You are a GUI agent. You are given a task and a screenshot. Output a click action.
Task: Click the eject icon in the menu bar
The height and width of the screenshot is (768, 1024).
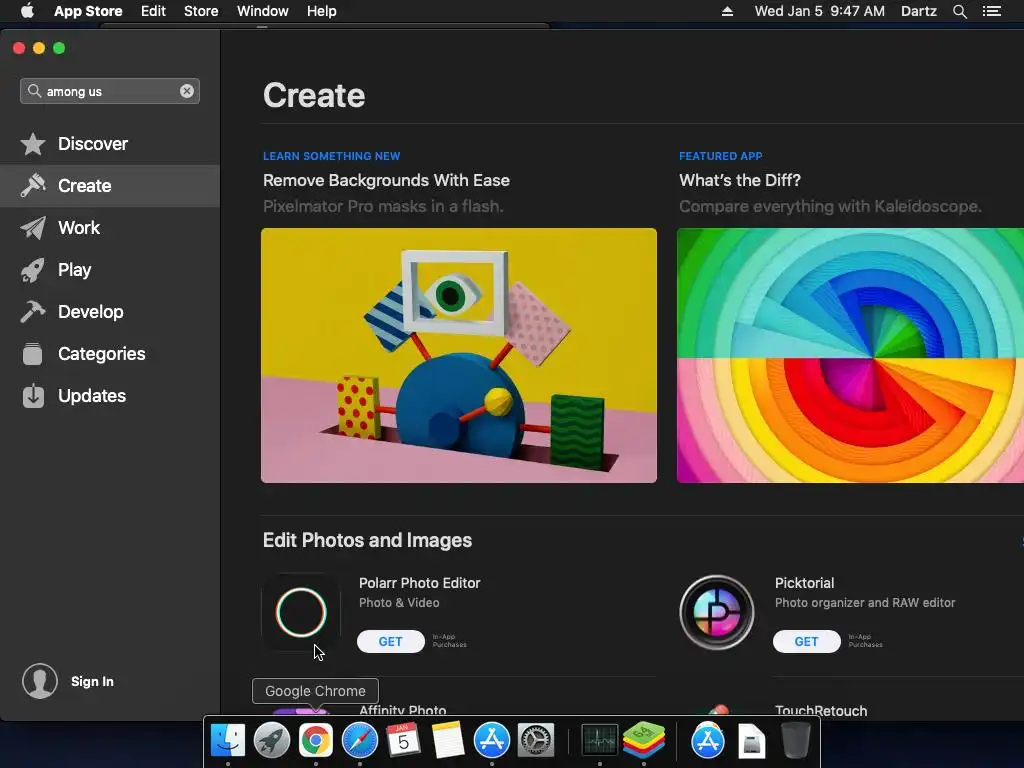click(728, 11)
